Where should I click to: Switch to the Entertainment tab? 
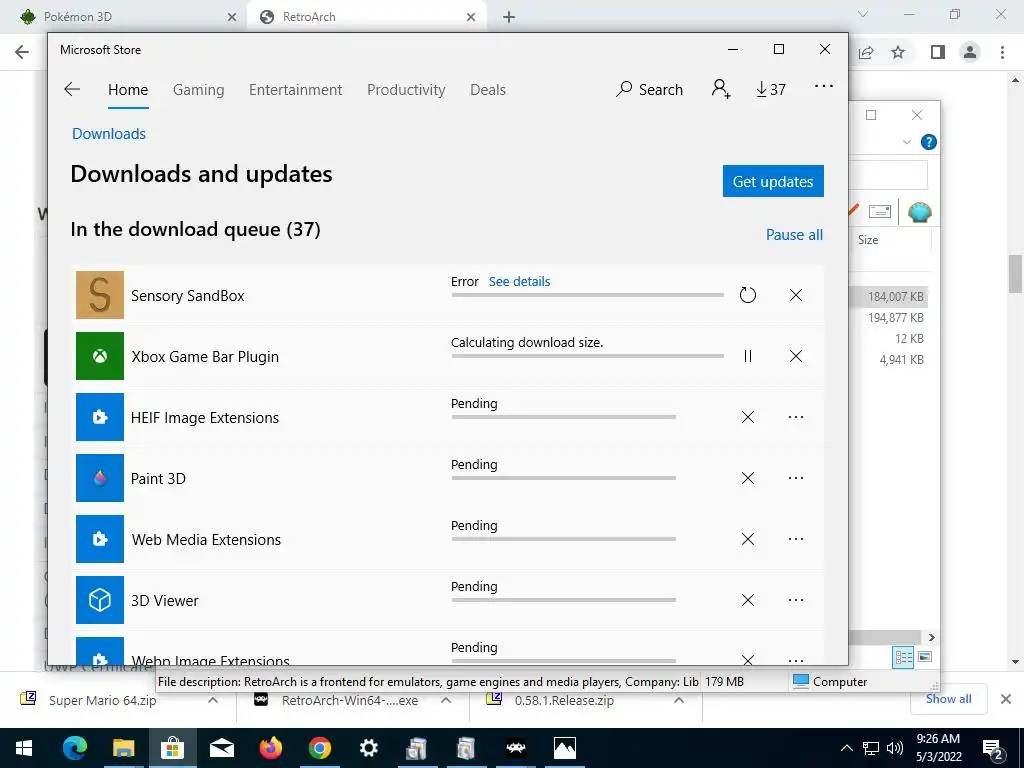[x=295, y=90]
